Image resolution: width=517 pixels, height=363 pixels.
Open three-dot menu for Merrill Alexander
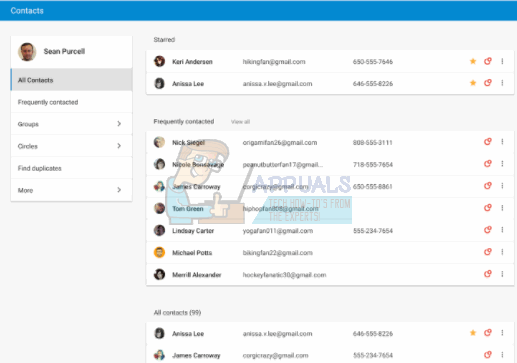coord(502,274)
